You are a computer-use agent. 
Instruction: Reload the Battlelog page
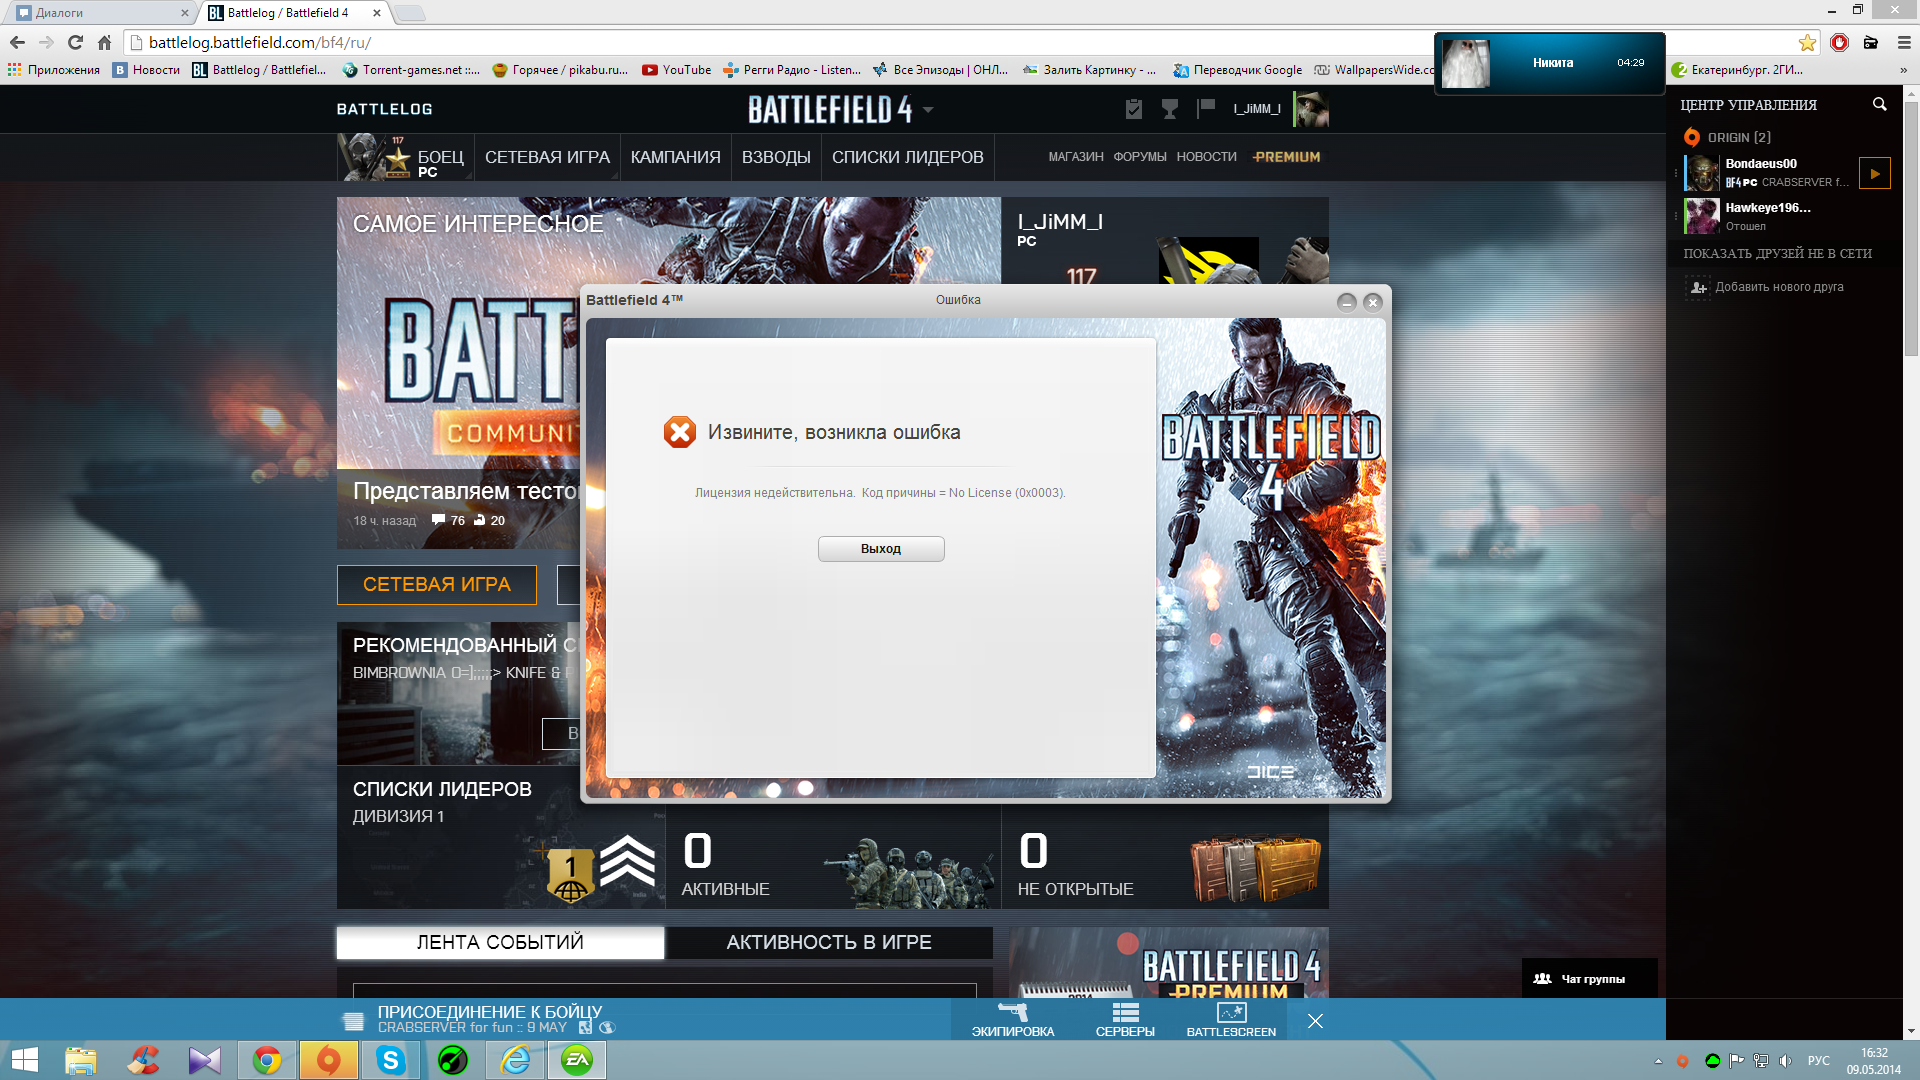[x=75, y=42]
